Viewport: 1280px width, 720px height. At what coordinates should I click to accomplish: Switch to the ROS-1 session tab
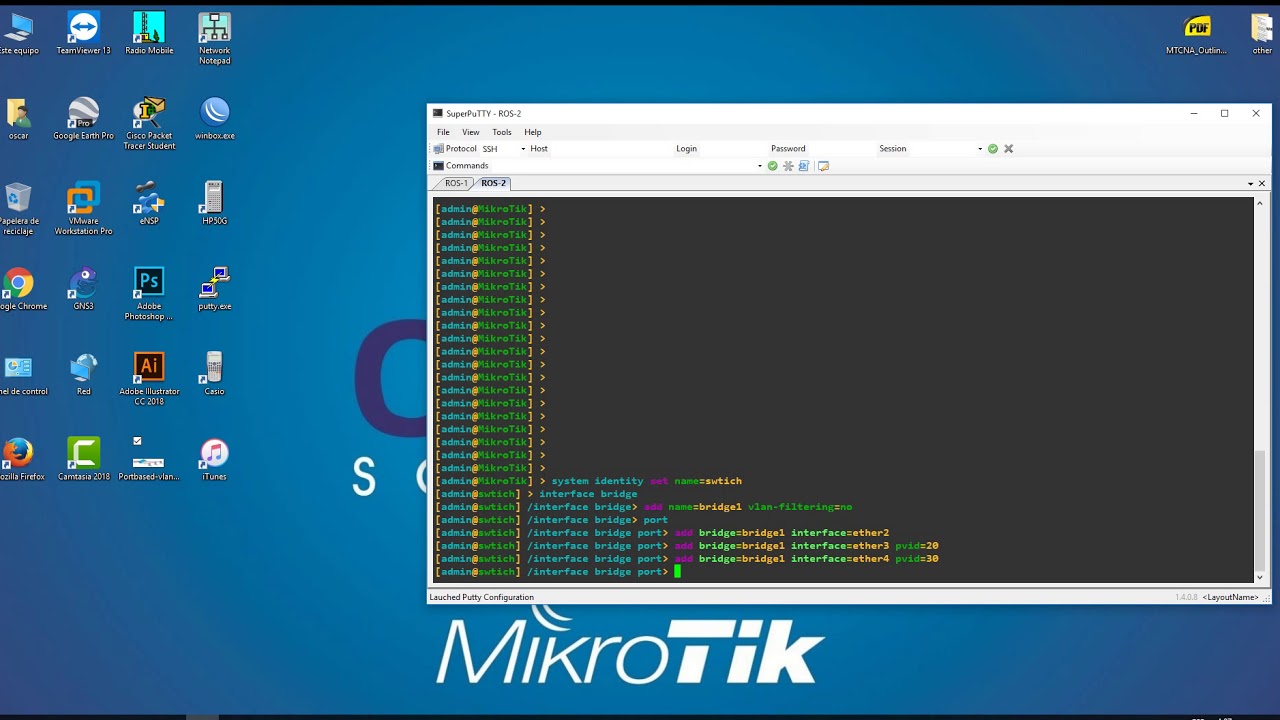[x=456, y=184]
